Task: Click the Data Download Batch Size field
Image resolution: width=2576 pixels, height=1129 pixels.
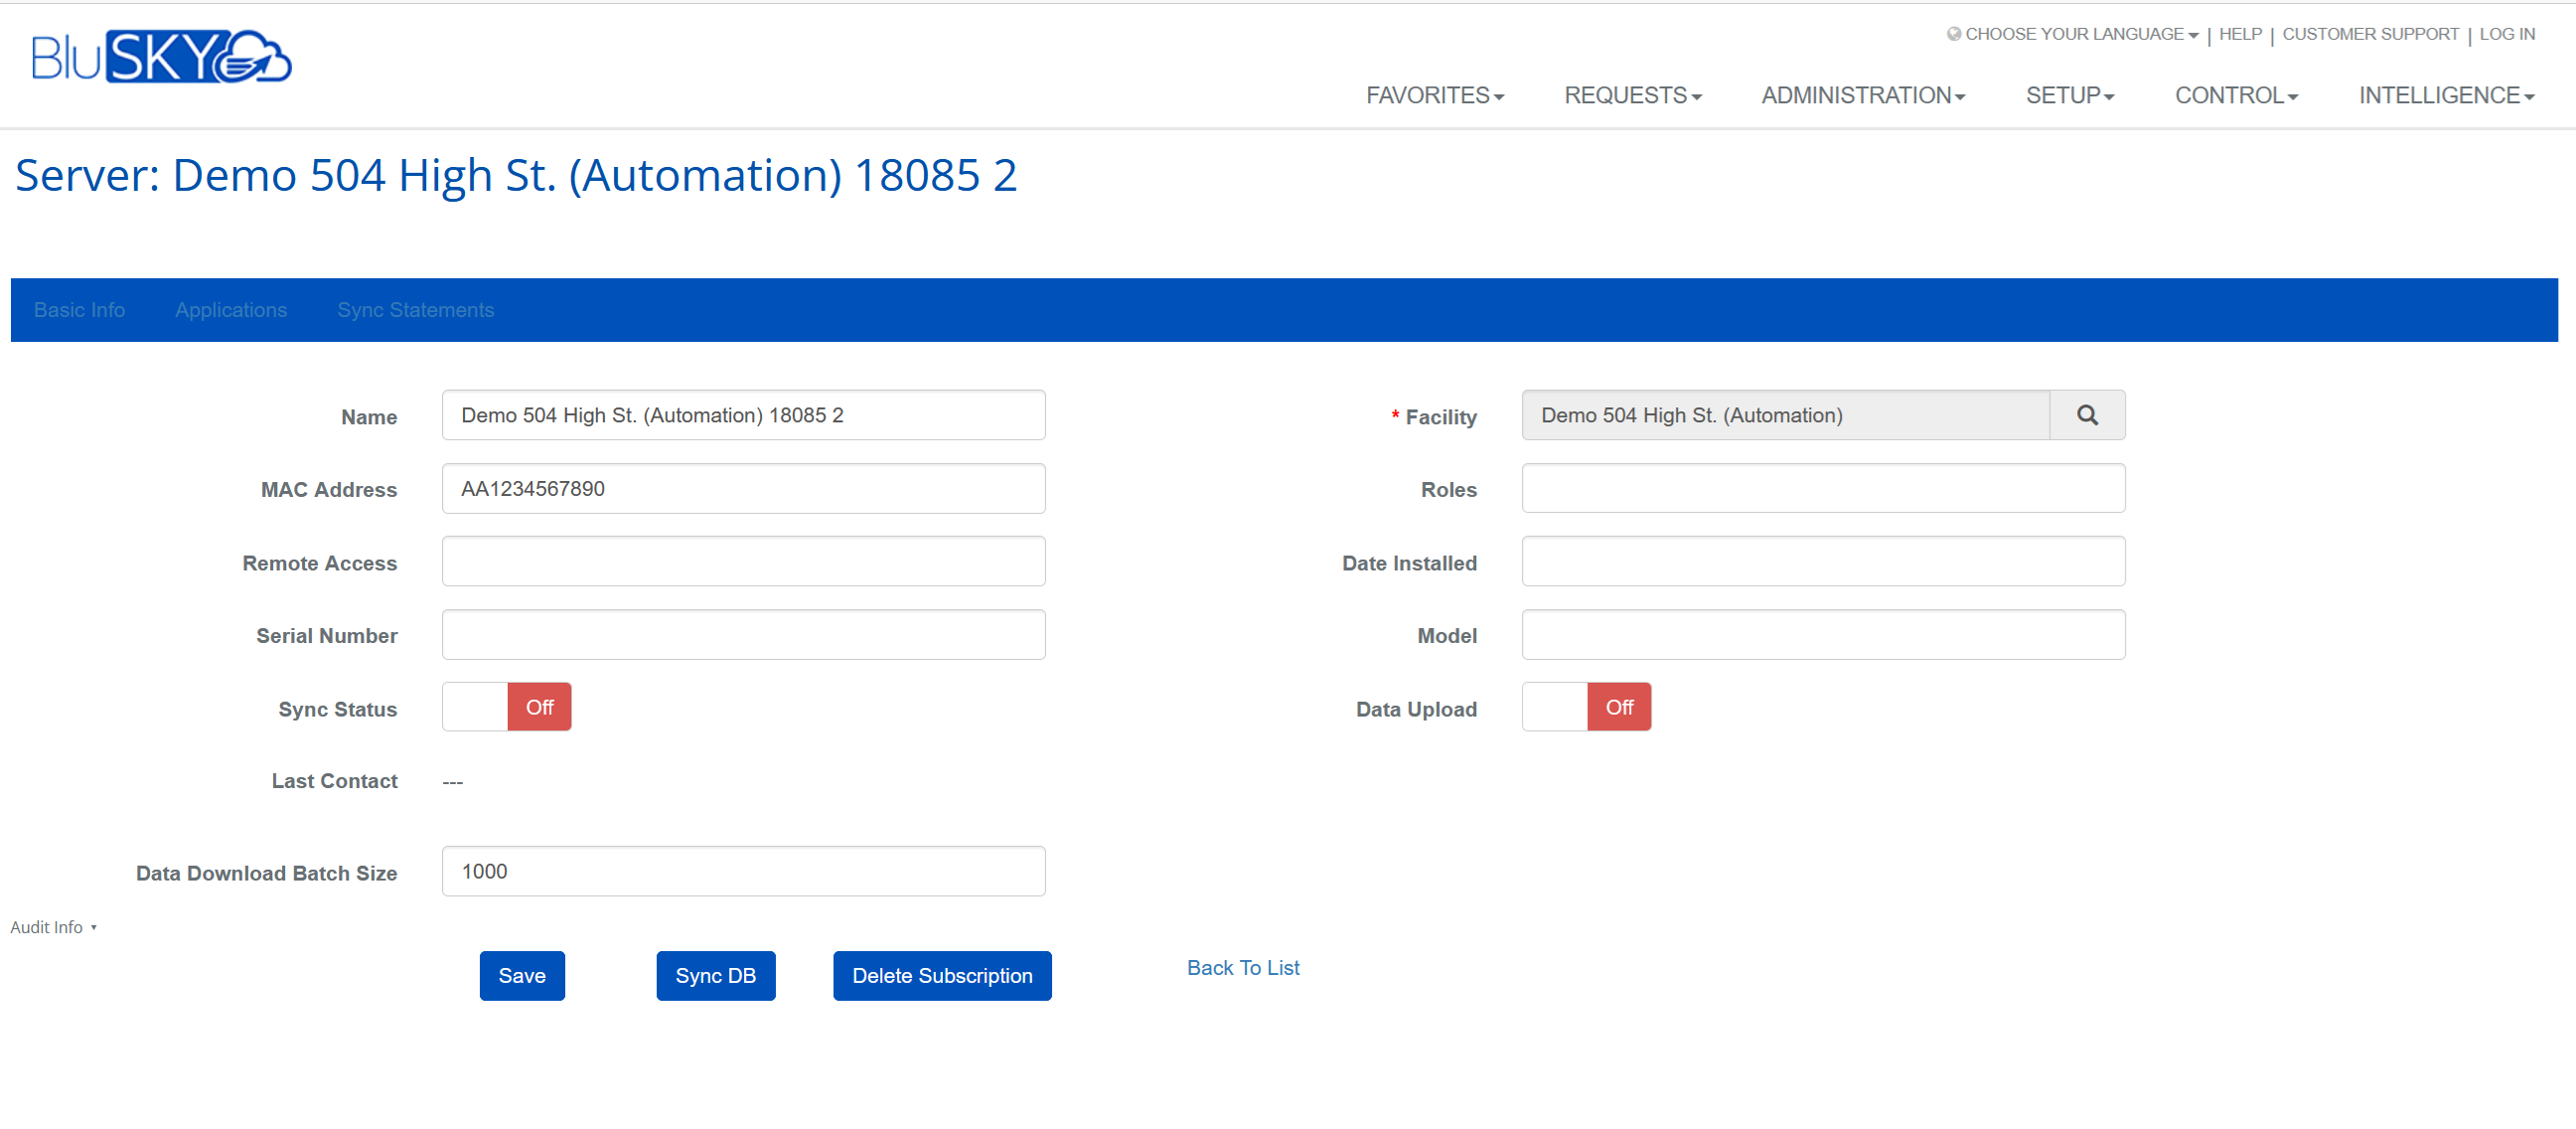Action: point(743,871)
